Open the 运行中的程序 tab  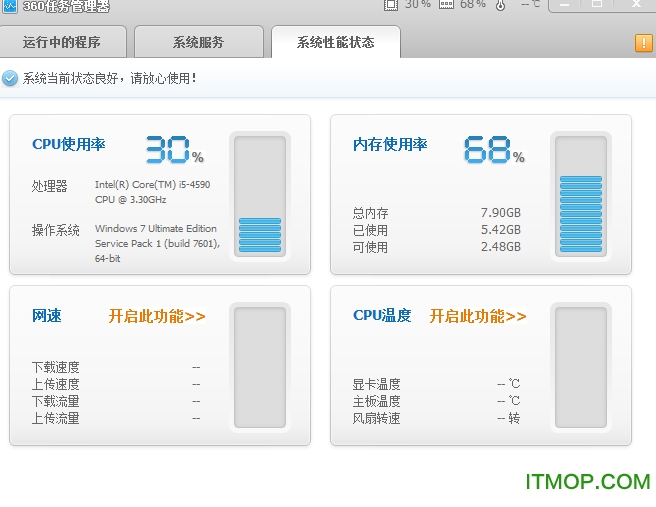coord(63,42)
